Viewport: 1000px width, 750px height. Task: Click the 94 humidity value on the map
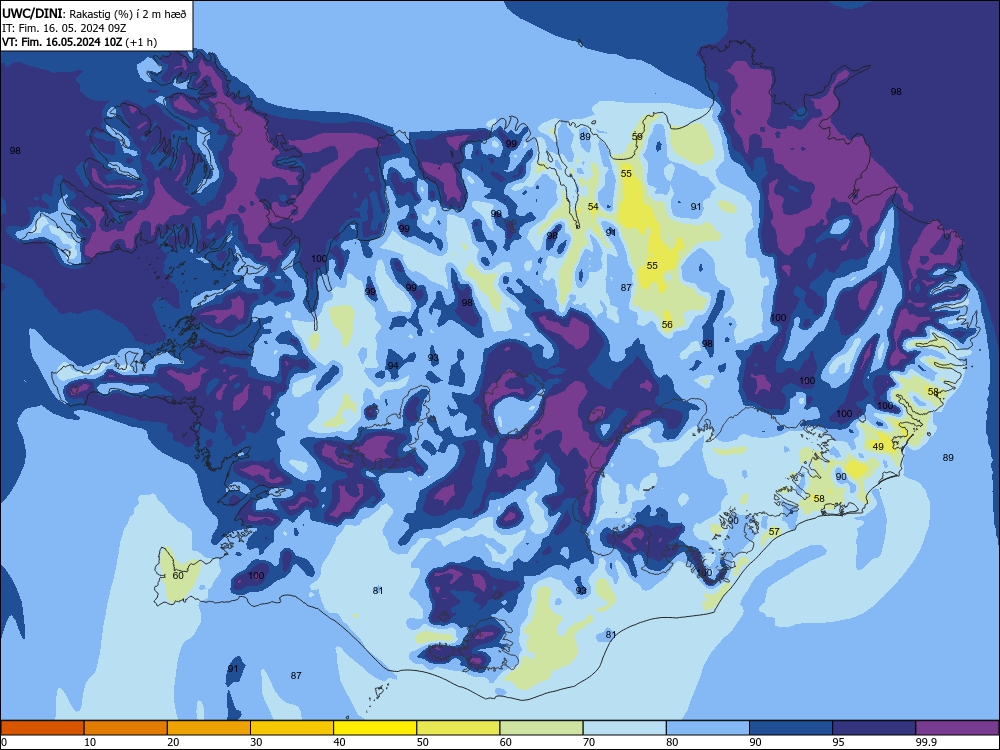[393, 365]
